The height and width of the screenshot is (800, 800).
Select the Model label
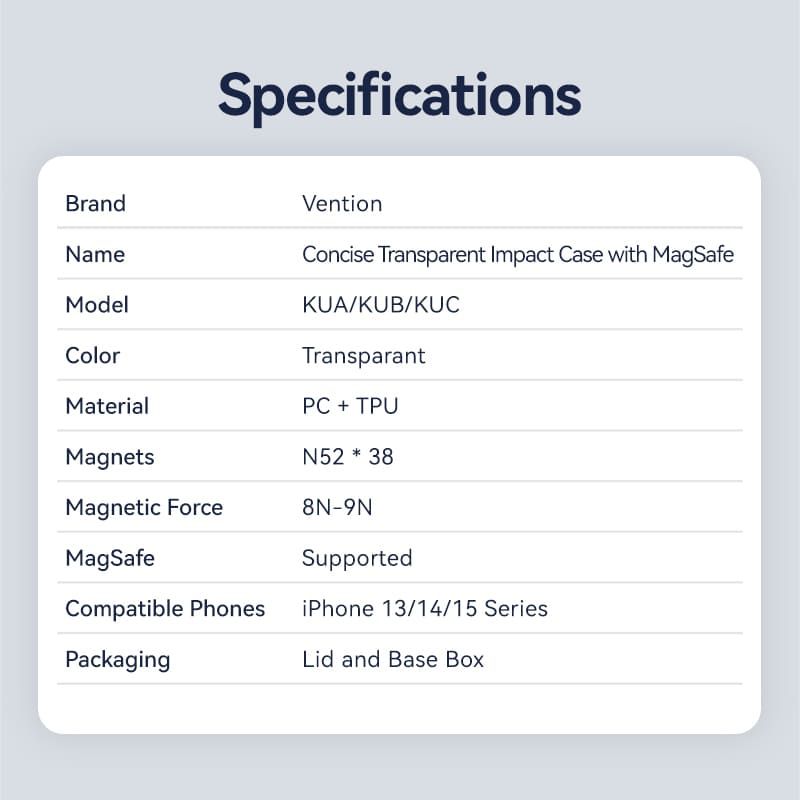click(97, 305)
